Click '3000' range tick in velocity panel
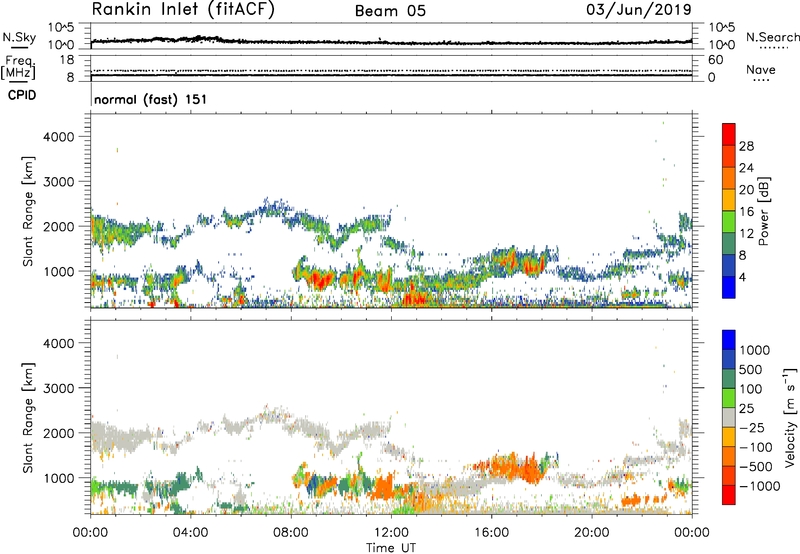The height and width of the screenshot is (554, 800). click(x=59, y=388)
